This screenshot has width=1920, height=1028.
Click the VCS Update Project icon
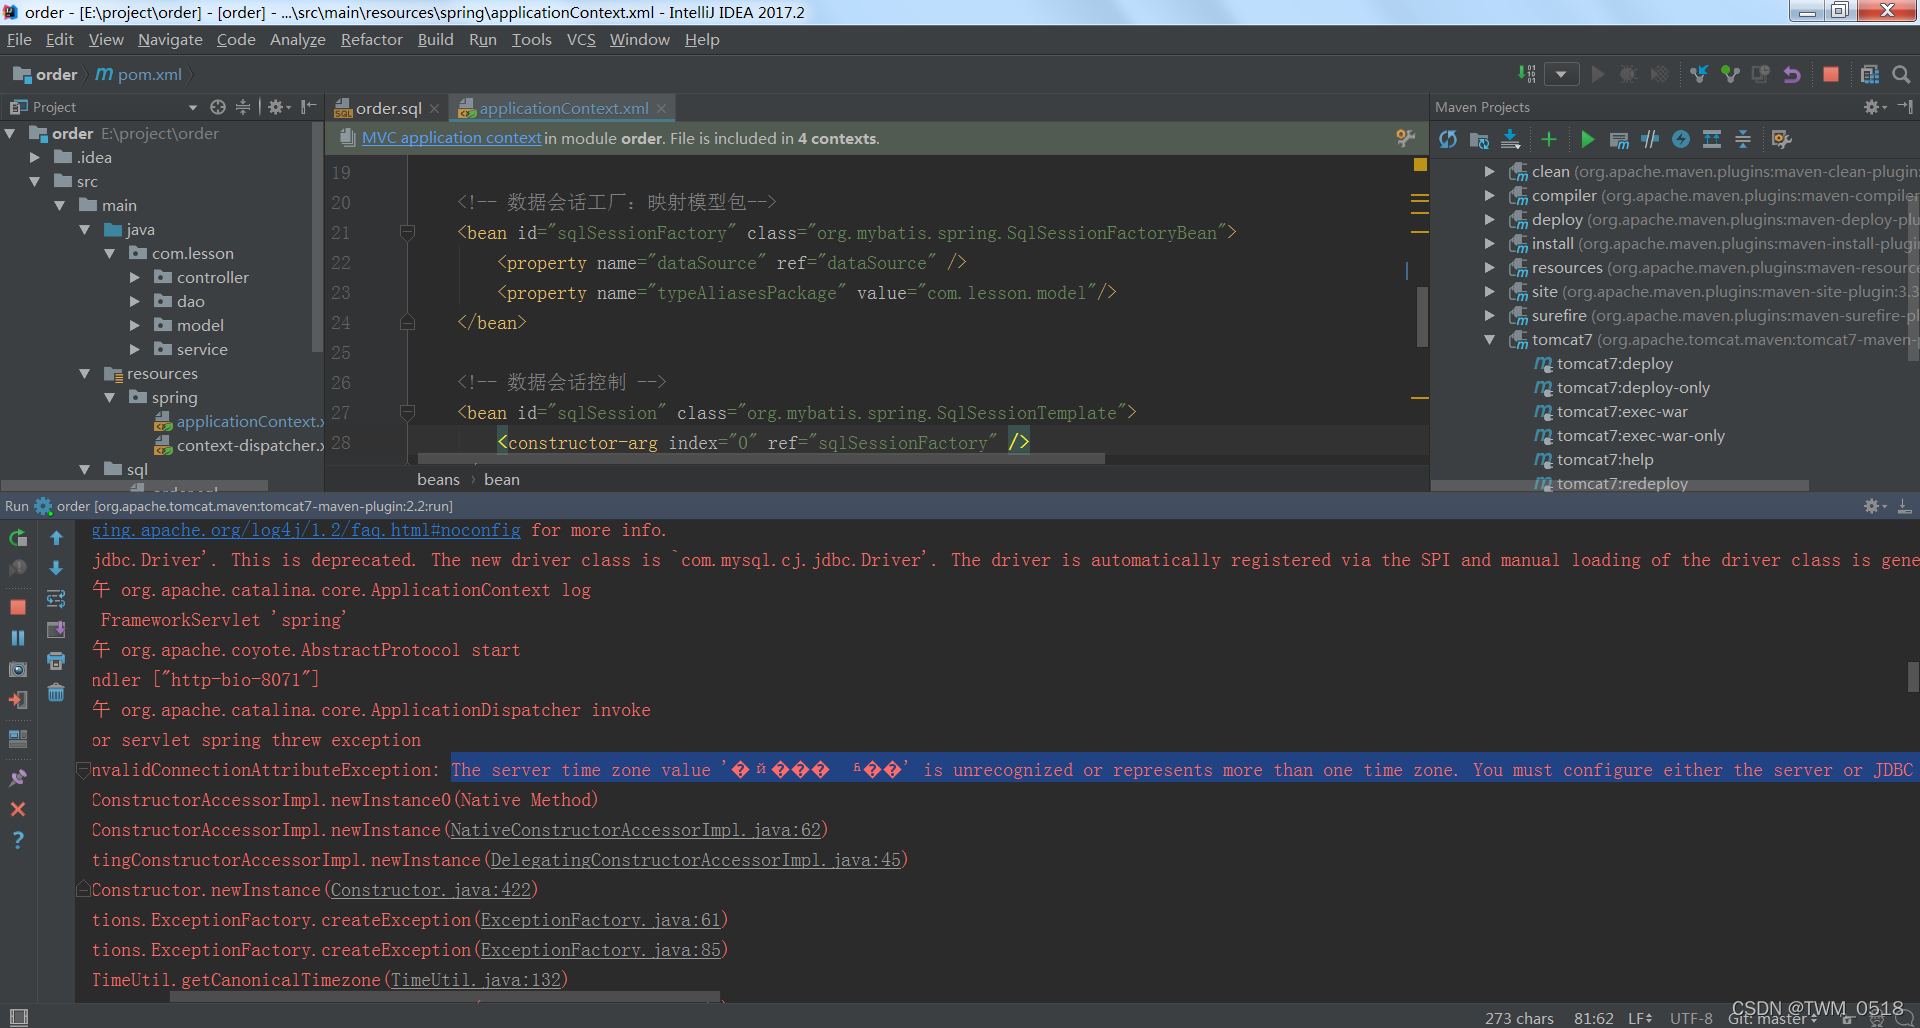pyautogui.click(x=1699, y=74)
